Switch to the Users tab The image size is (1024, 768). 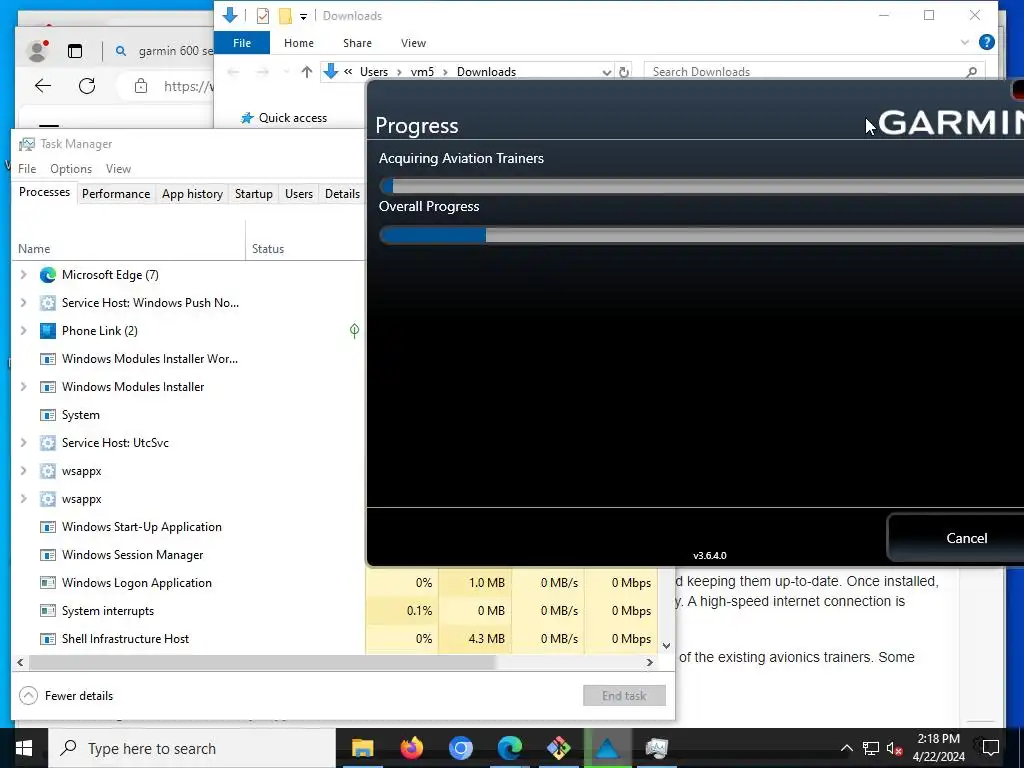pos(298,194)
